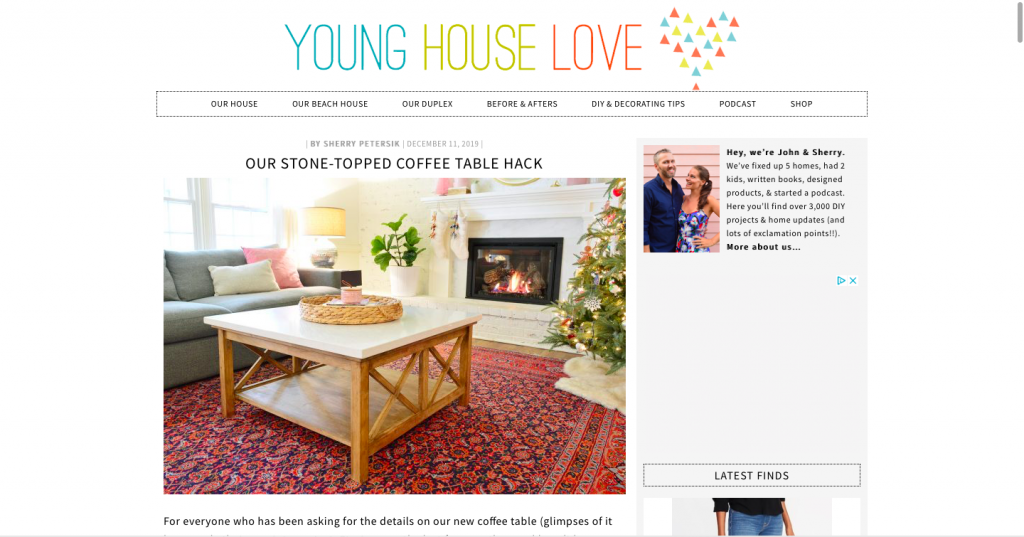Screen dimensions: 1024x537
Task: Close the sidebar ad with X
Action: coord(853,280)
